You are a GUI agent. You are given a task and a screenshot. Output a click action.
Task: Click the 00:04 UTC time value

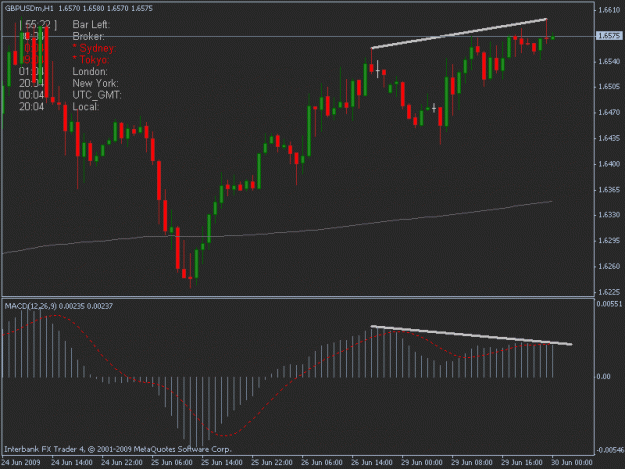click(31, 95)
